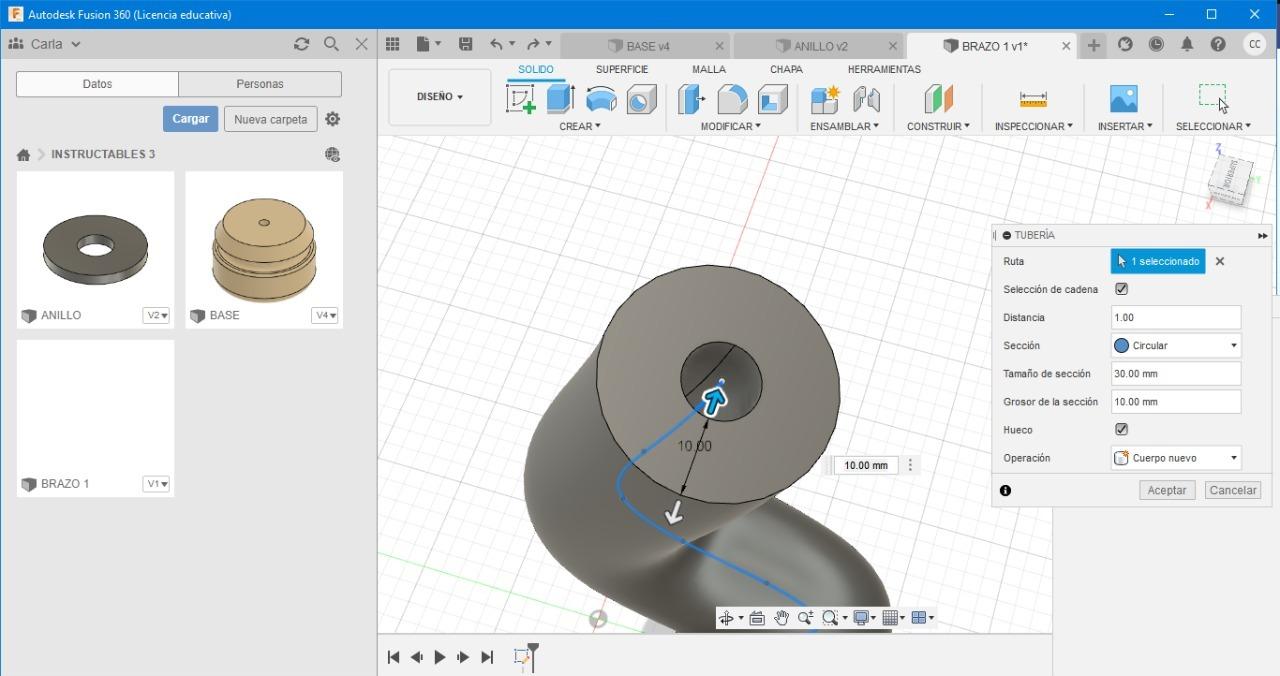Select the Shell tool
This screenshot has height=676, width=1280.
(773, 99)
